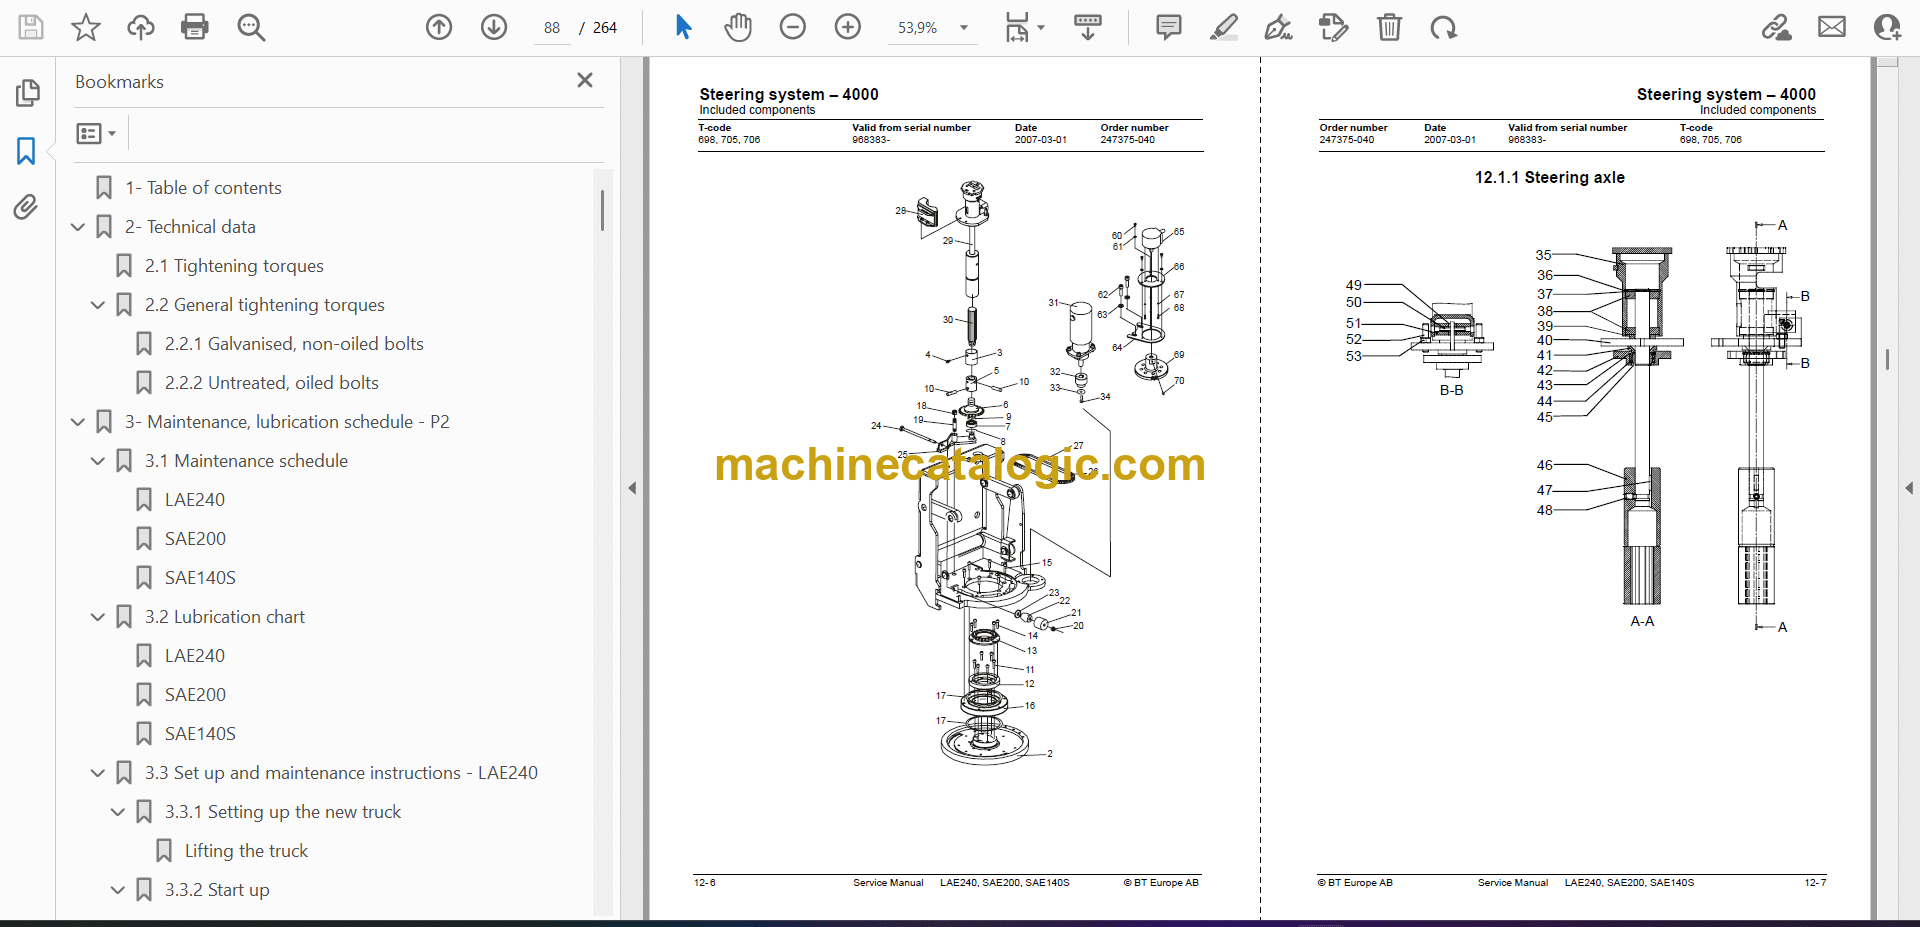
Task: Select the Hand pan tool
Action: tap(738, 27)
